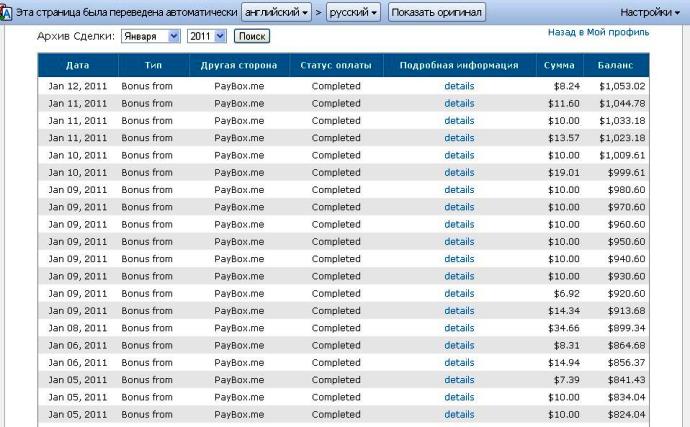Open the year dropdown showing 2011
690x427 pixels.
(207, 36)
